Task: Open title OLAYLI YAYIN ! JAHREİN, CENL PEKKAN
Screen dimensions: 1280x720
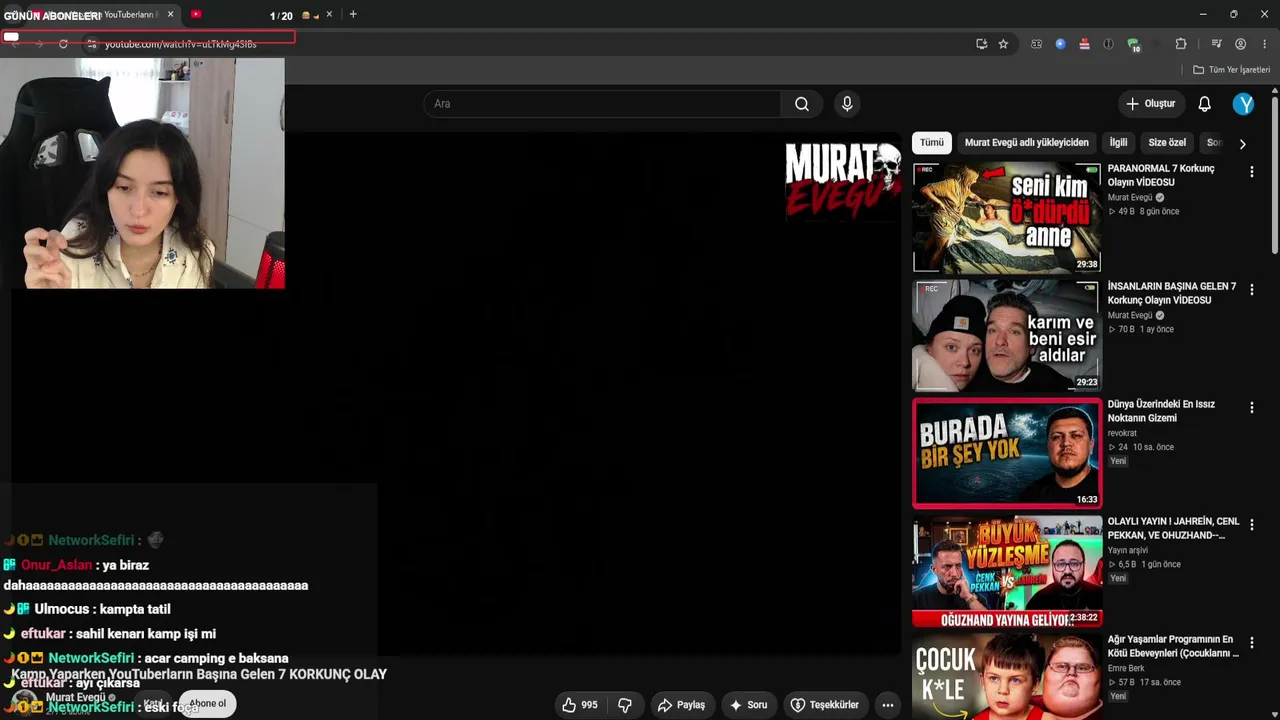Action: pyautogui.click(x=1173, y=528)
